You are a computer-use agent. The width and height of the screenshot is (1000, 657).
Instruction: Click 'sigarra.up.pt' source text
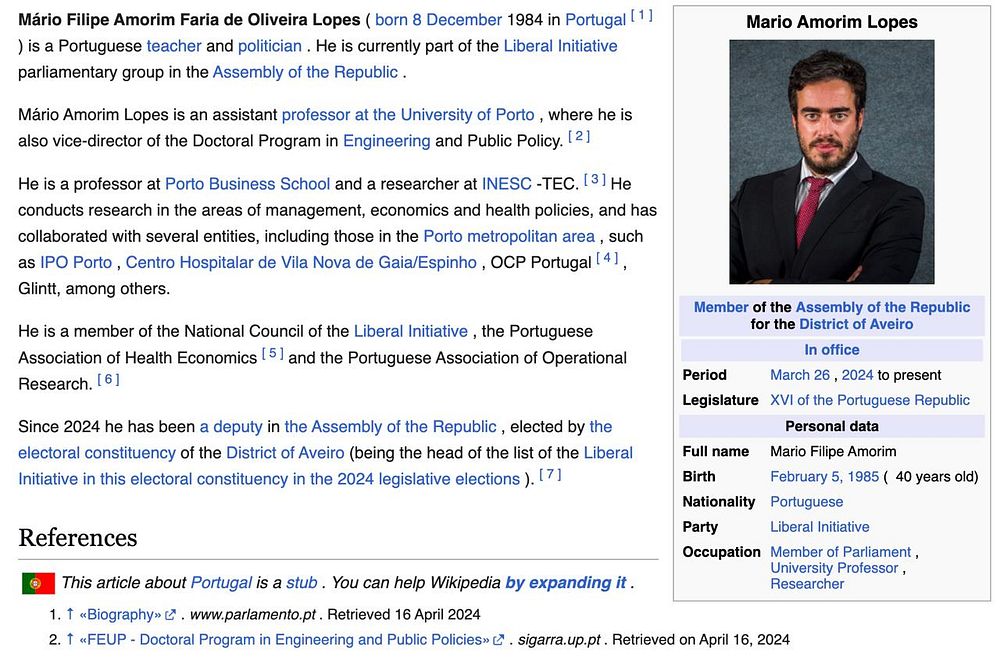coord(559,640)
